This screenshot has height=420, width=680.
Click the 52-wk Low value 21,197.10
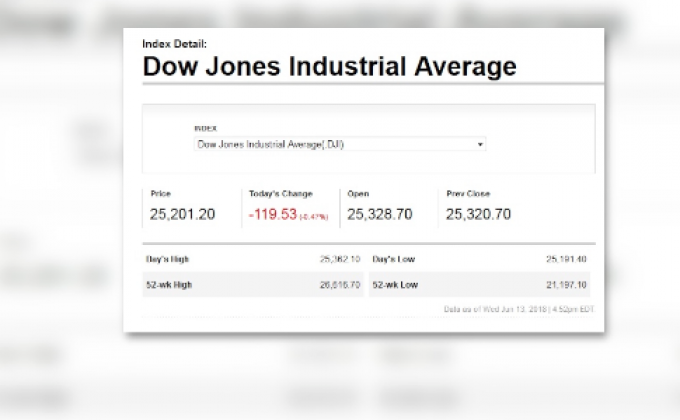click(566, 285)
